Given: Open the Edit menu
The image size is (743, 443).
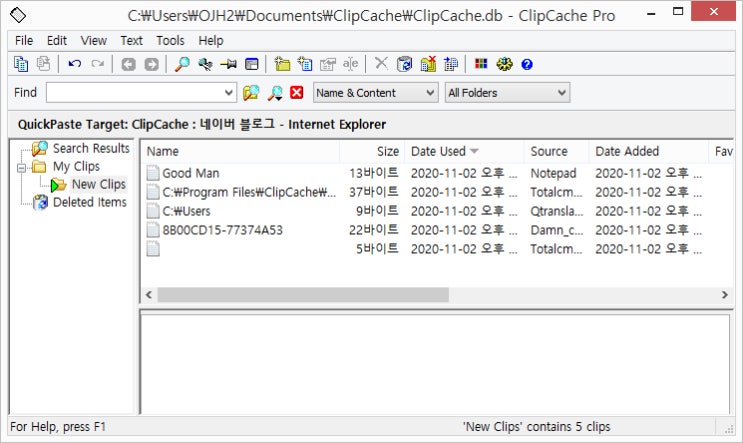Looking at the screenshot, I should (x=57, y=41).
